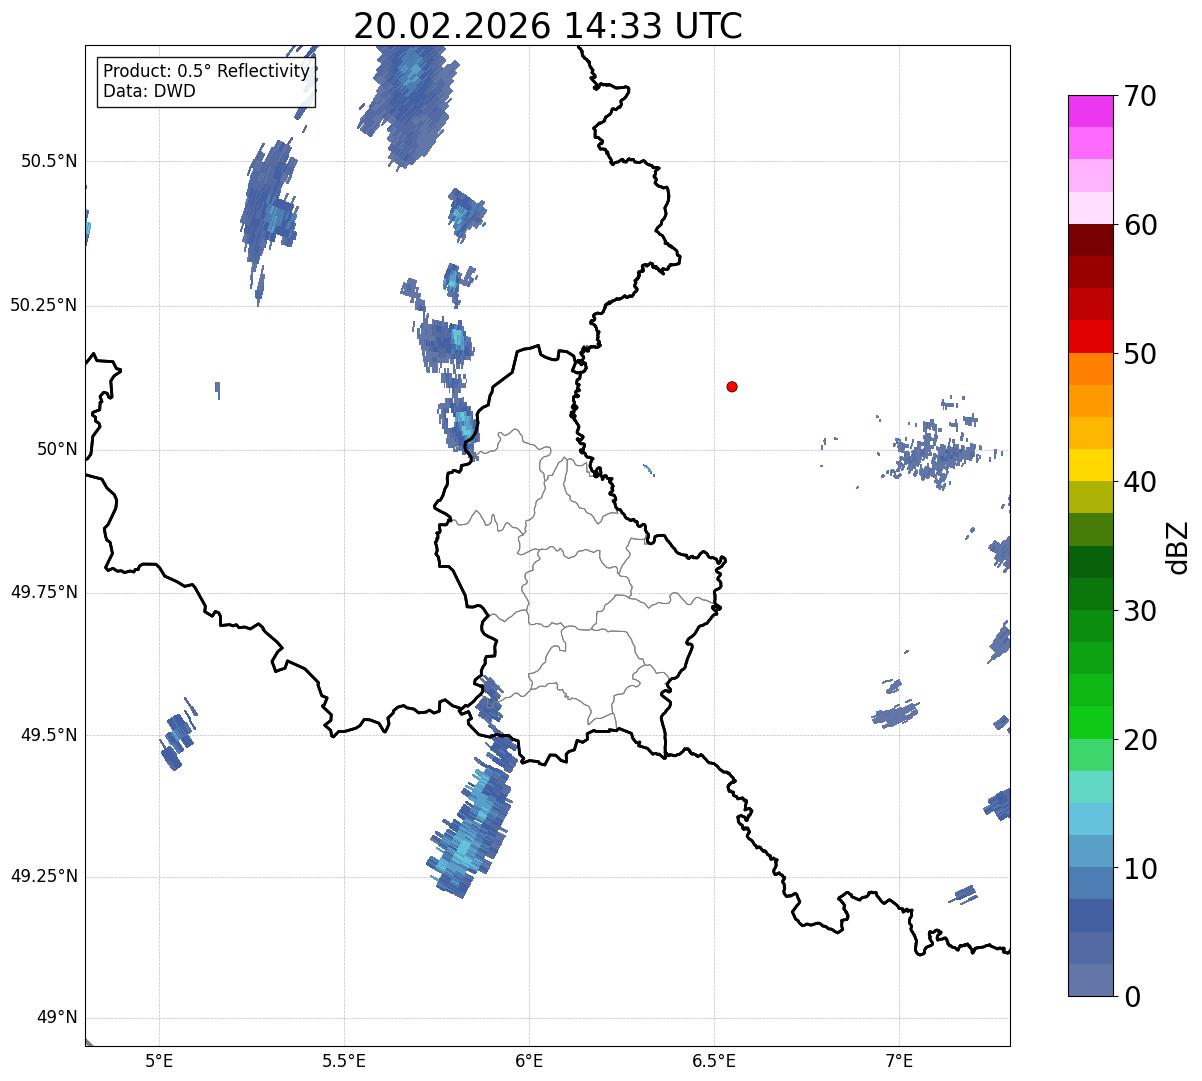Click the colorbar tick label 60

point(1140,225)
